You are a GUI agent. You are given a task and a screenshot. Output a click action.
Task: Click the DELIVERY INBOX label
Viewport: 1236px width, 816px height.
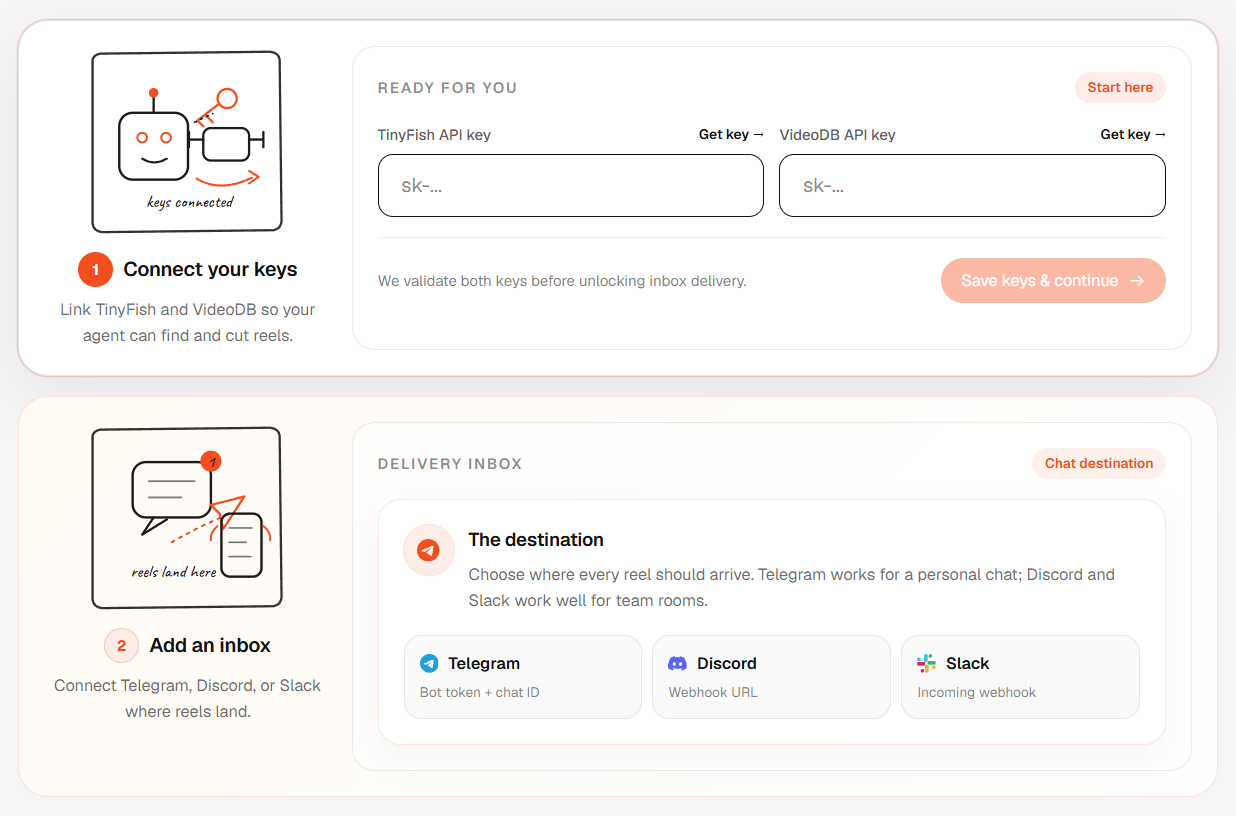click(x=450, y=464)
